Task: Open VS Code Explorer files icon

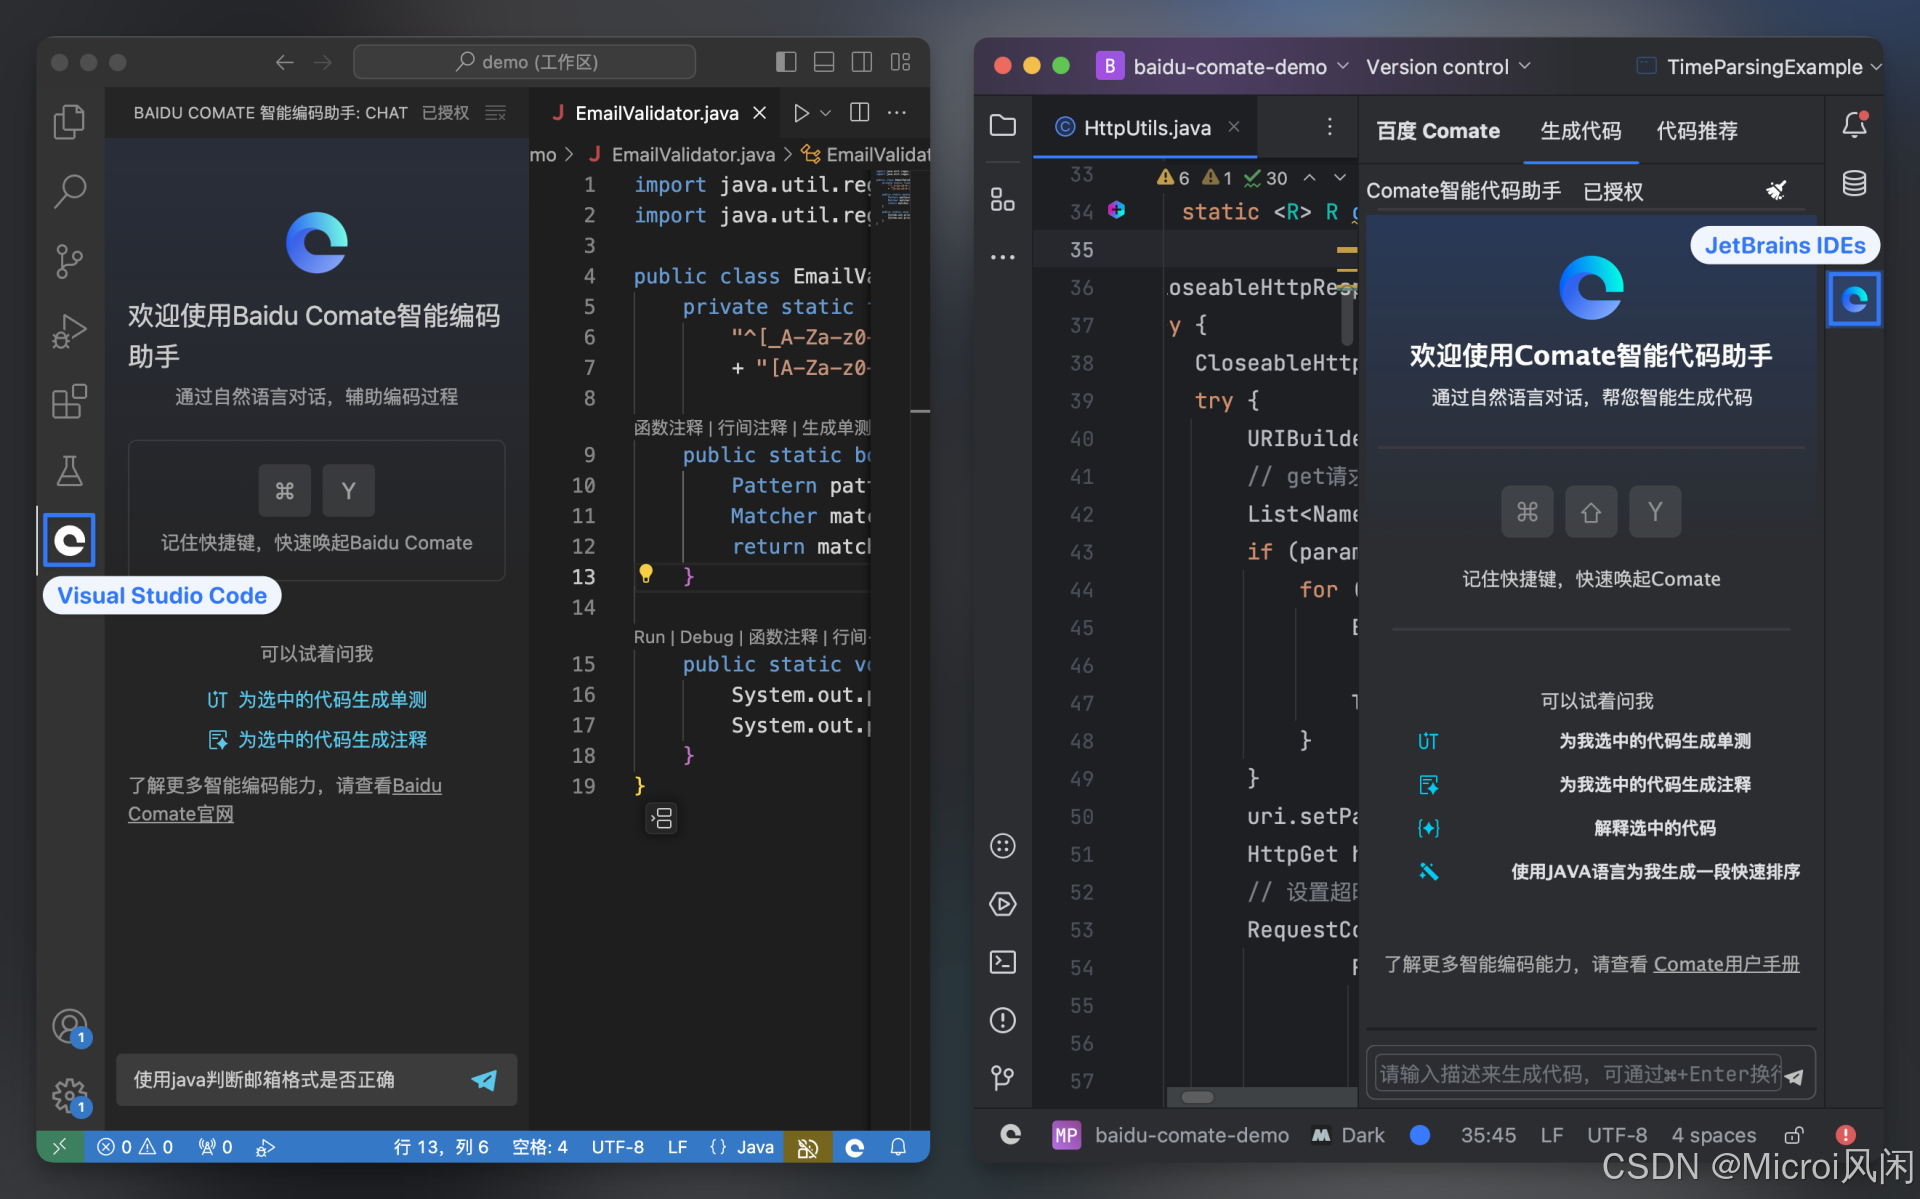Action: pyautogui.click(x=69, y=122)
